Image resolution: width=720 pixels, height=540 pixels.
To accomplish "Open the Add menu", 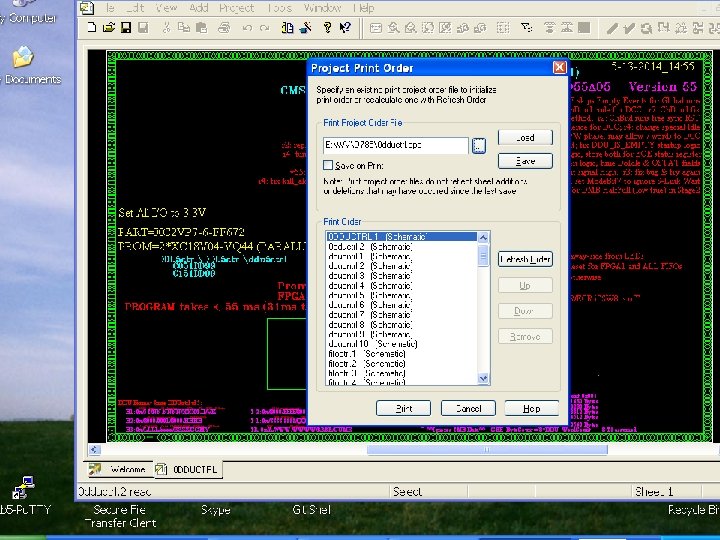I will [198, 8].
